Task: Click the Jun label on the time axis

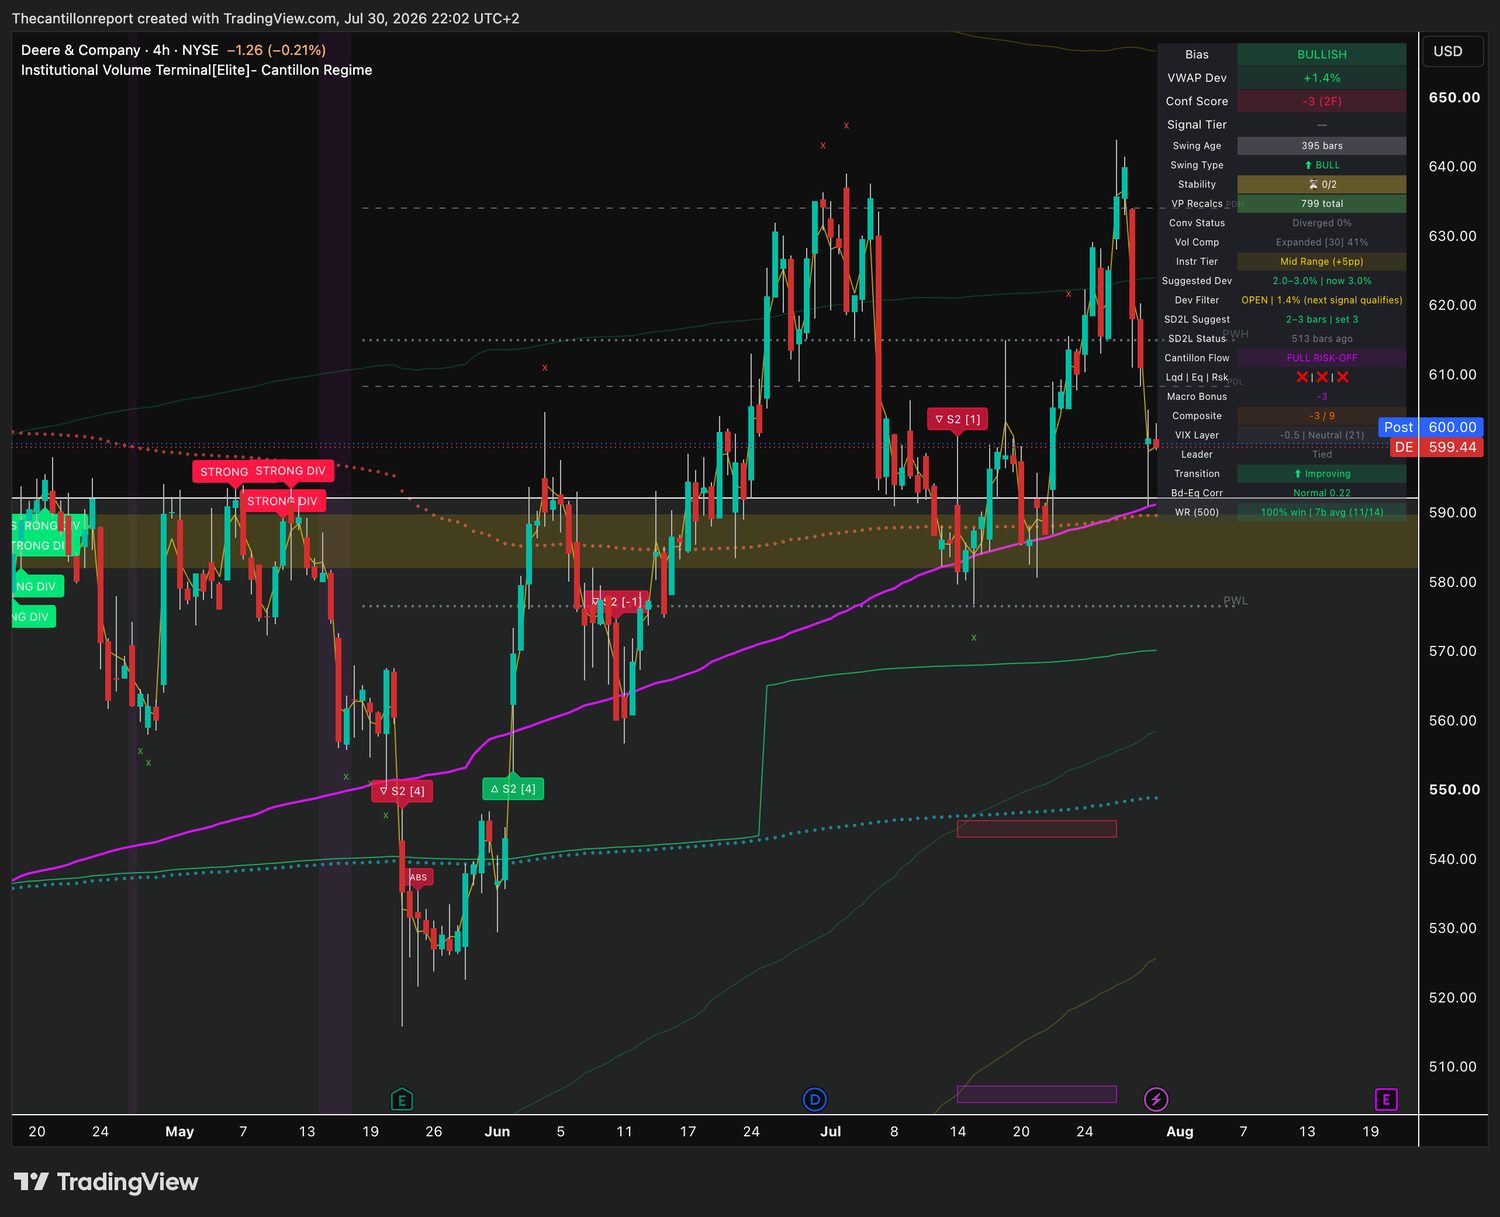Action: [497, 1131]
